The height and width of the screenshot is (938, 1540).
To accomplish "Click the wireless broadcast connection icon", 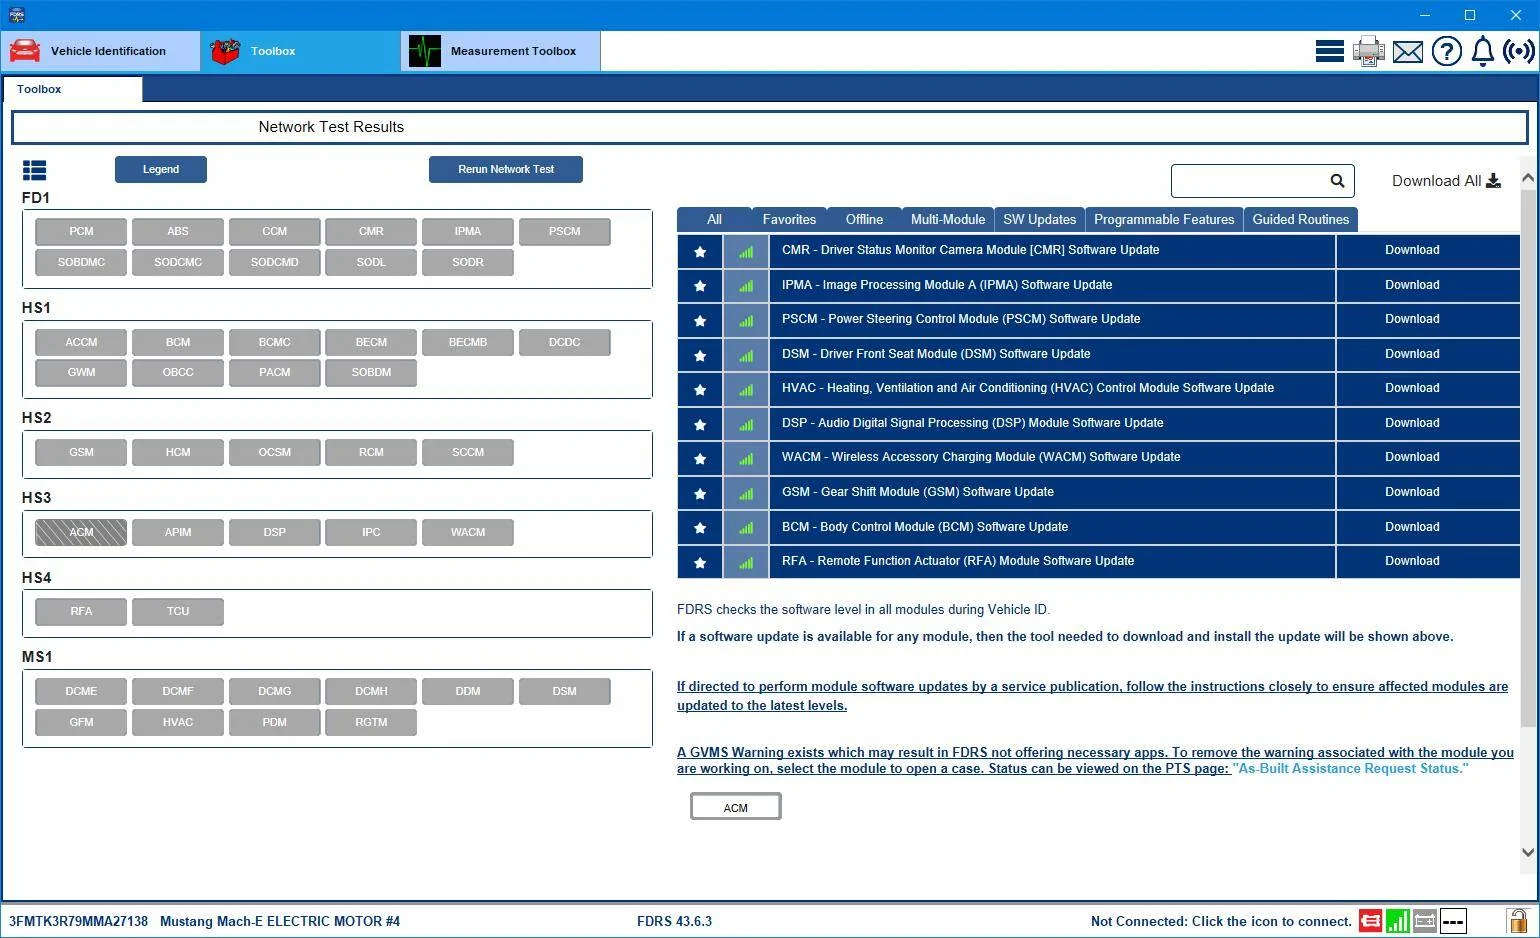I will pyautogui.click(x=1518, y=51).
